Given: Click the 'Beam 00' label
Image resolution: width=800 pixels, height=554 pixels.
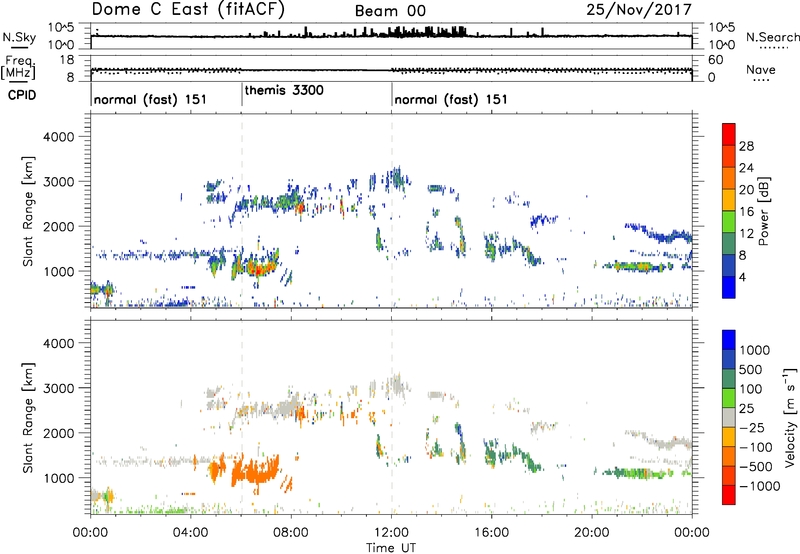Looking at the screenshot, I should point(390,11).
